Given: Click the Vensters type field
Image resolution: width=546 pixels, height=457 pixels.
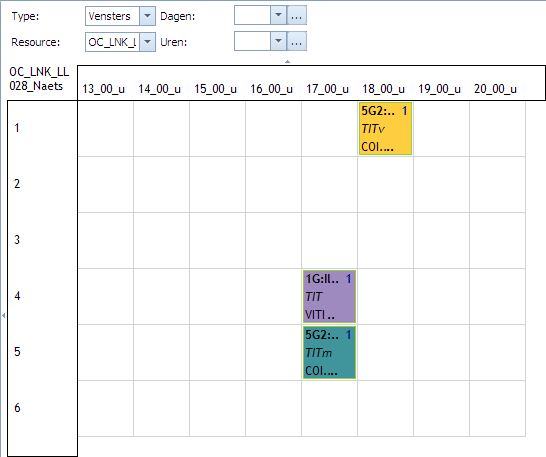Looking at the screenshot, I should click(112, 16).
